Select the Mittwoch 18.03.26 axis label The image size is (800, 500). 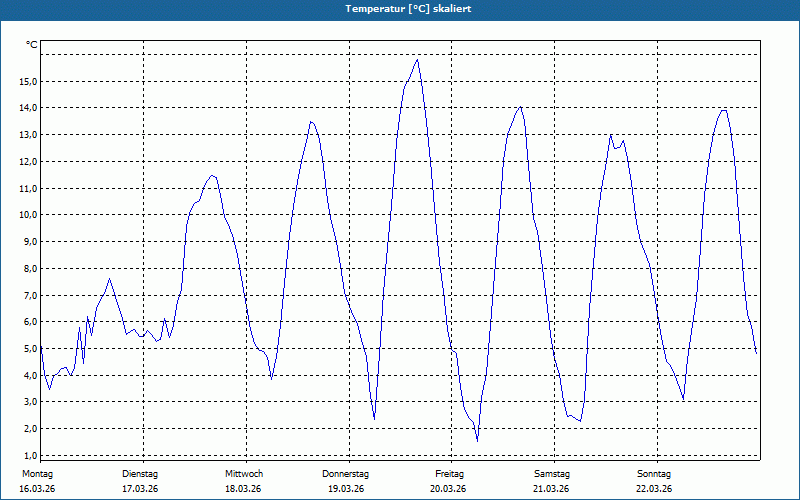(243, 481)
